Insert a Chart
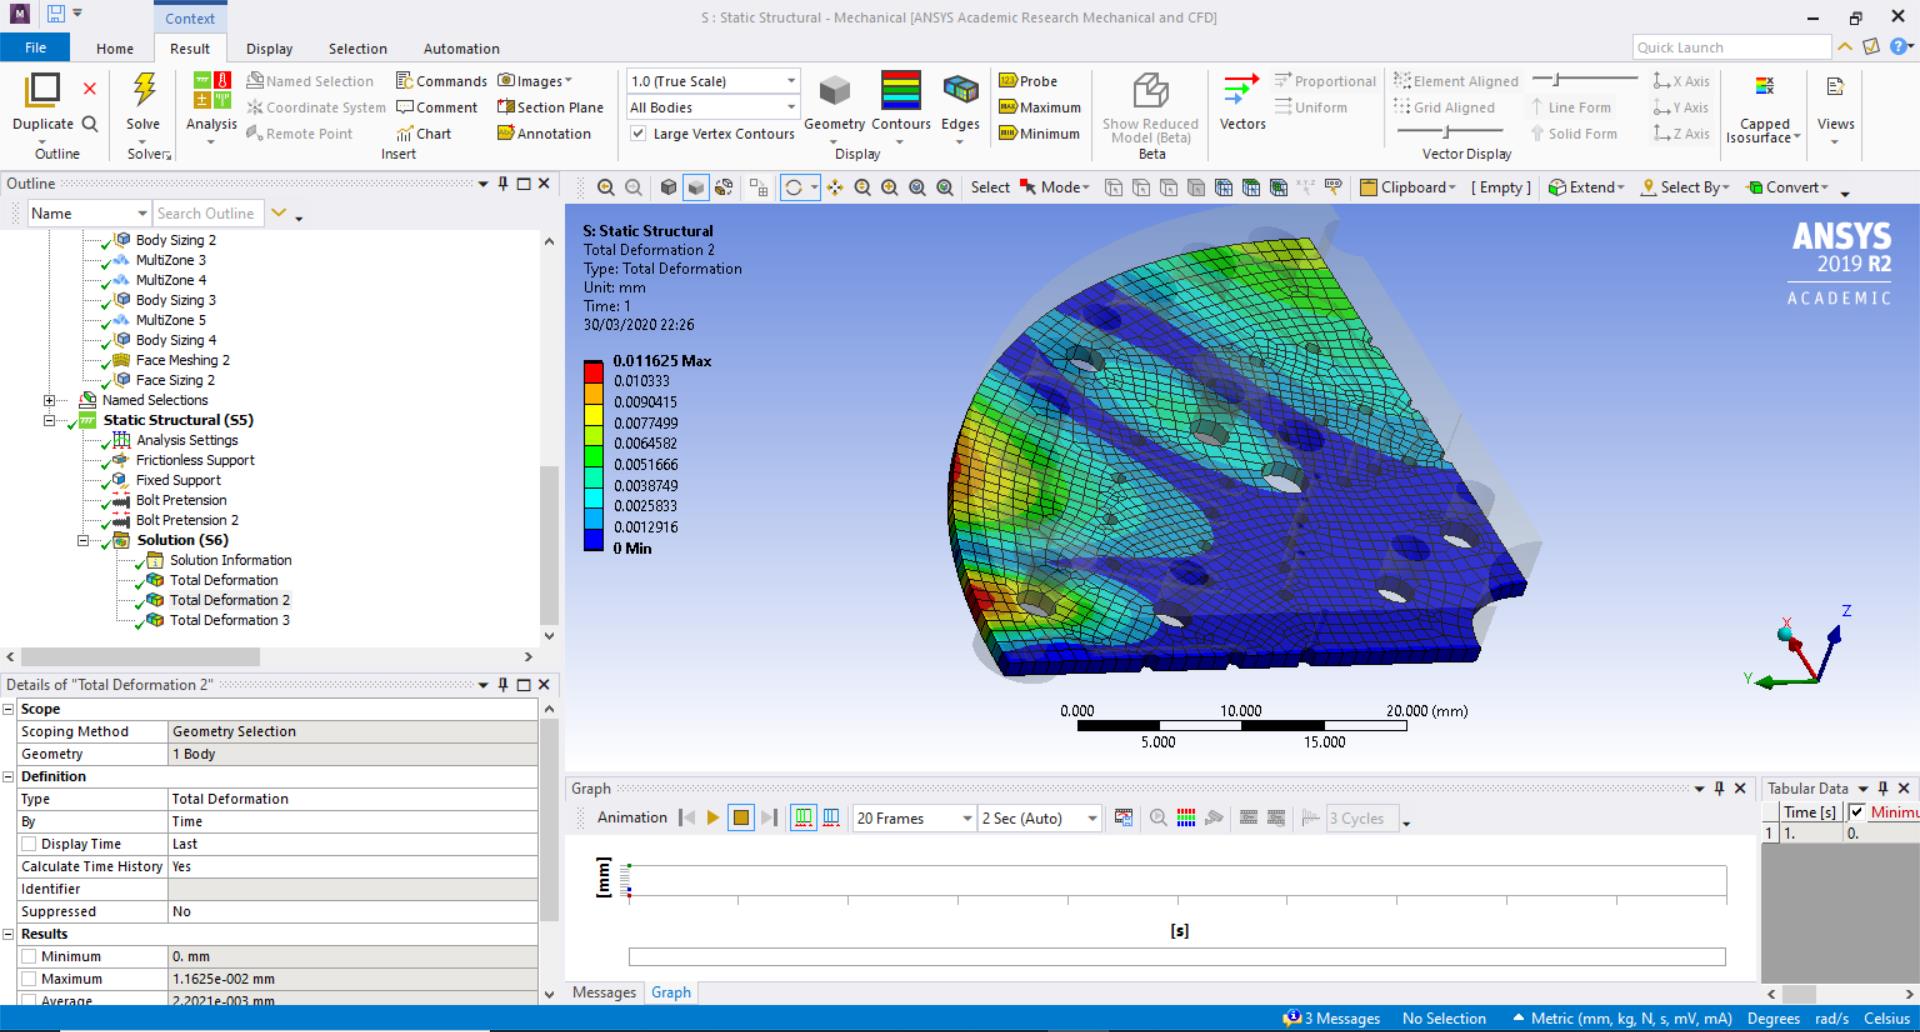Viewport: 1920px width, 1032px height. pos(424,133)
